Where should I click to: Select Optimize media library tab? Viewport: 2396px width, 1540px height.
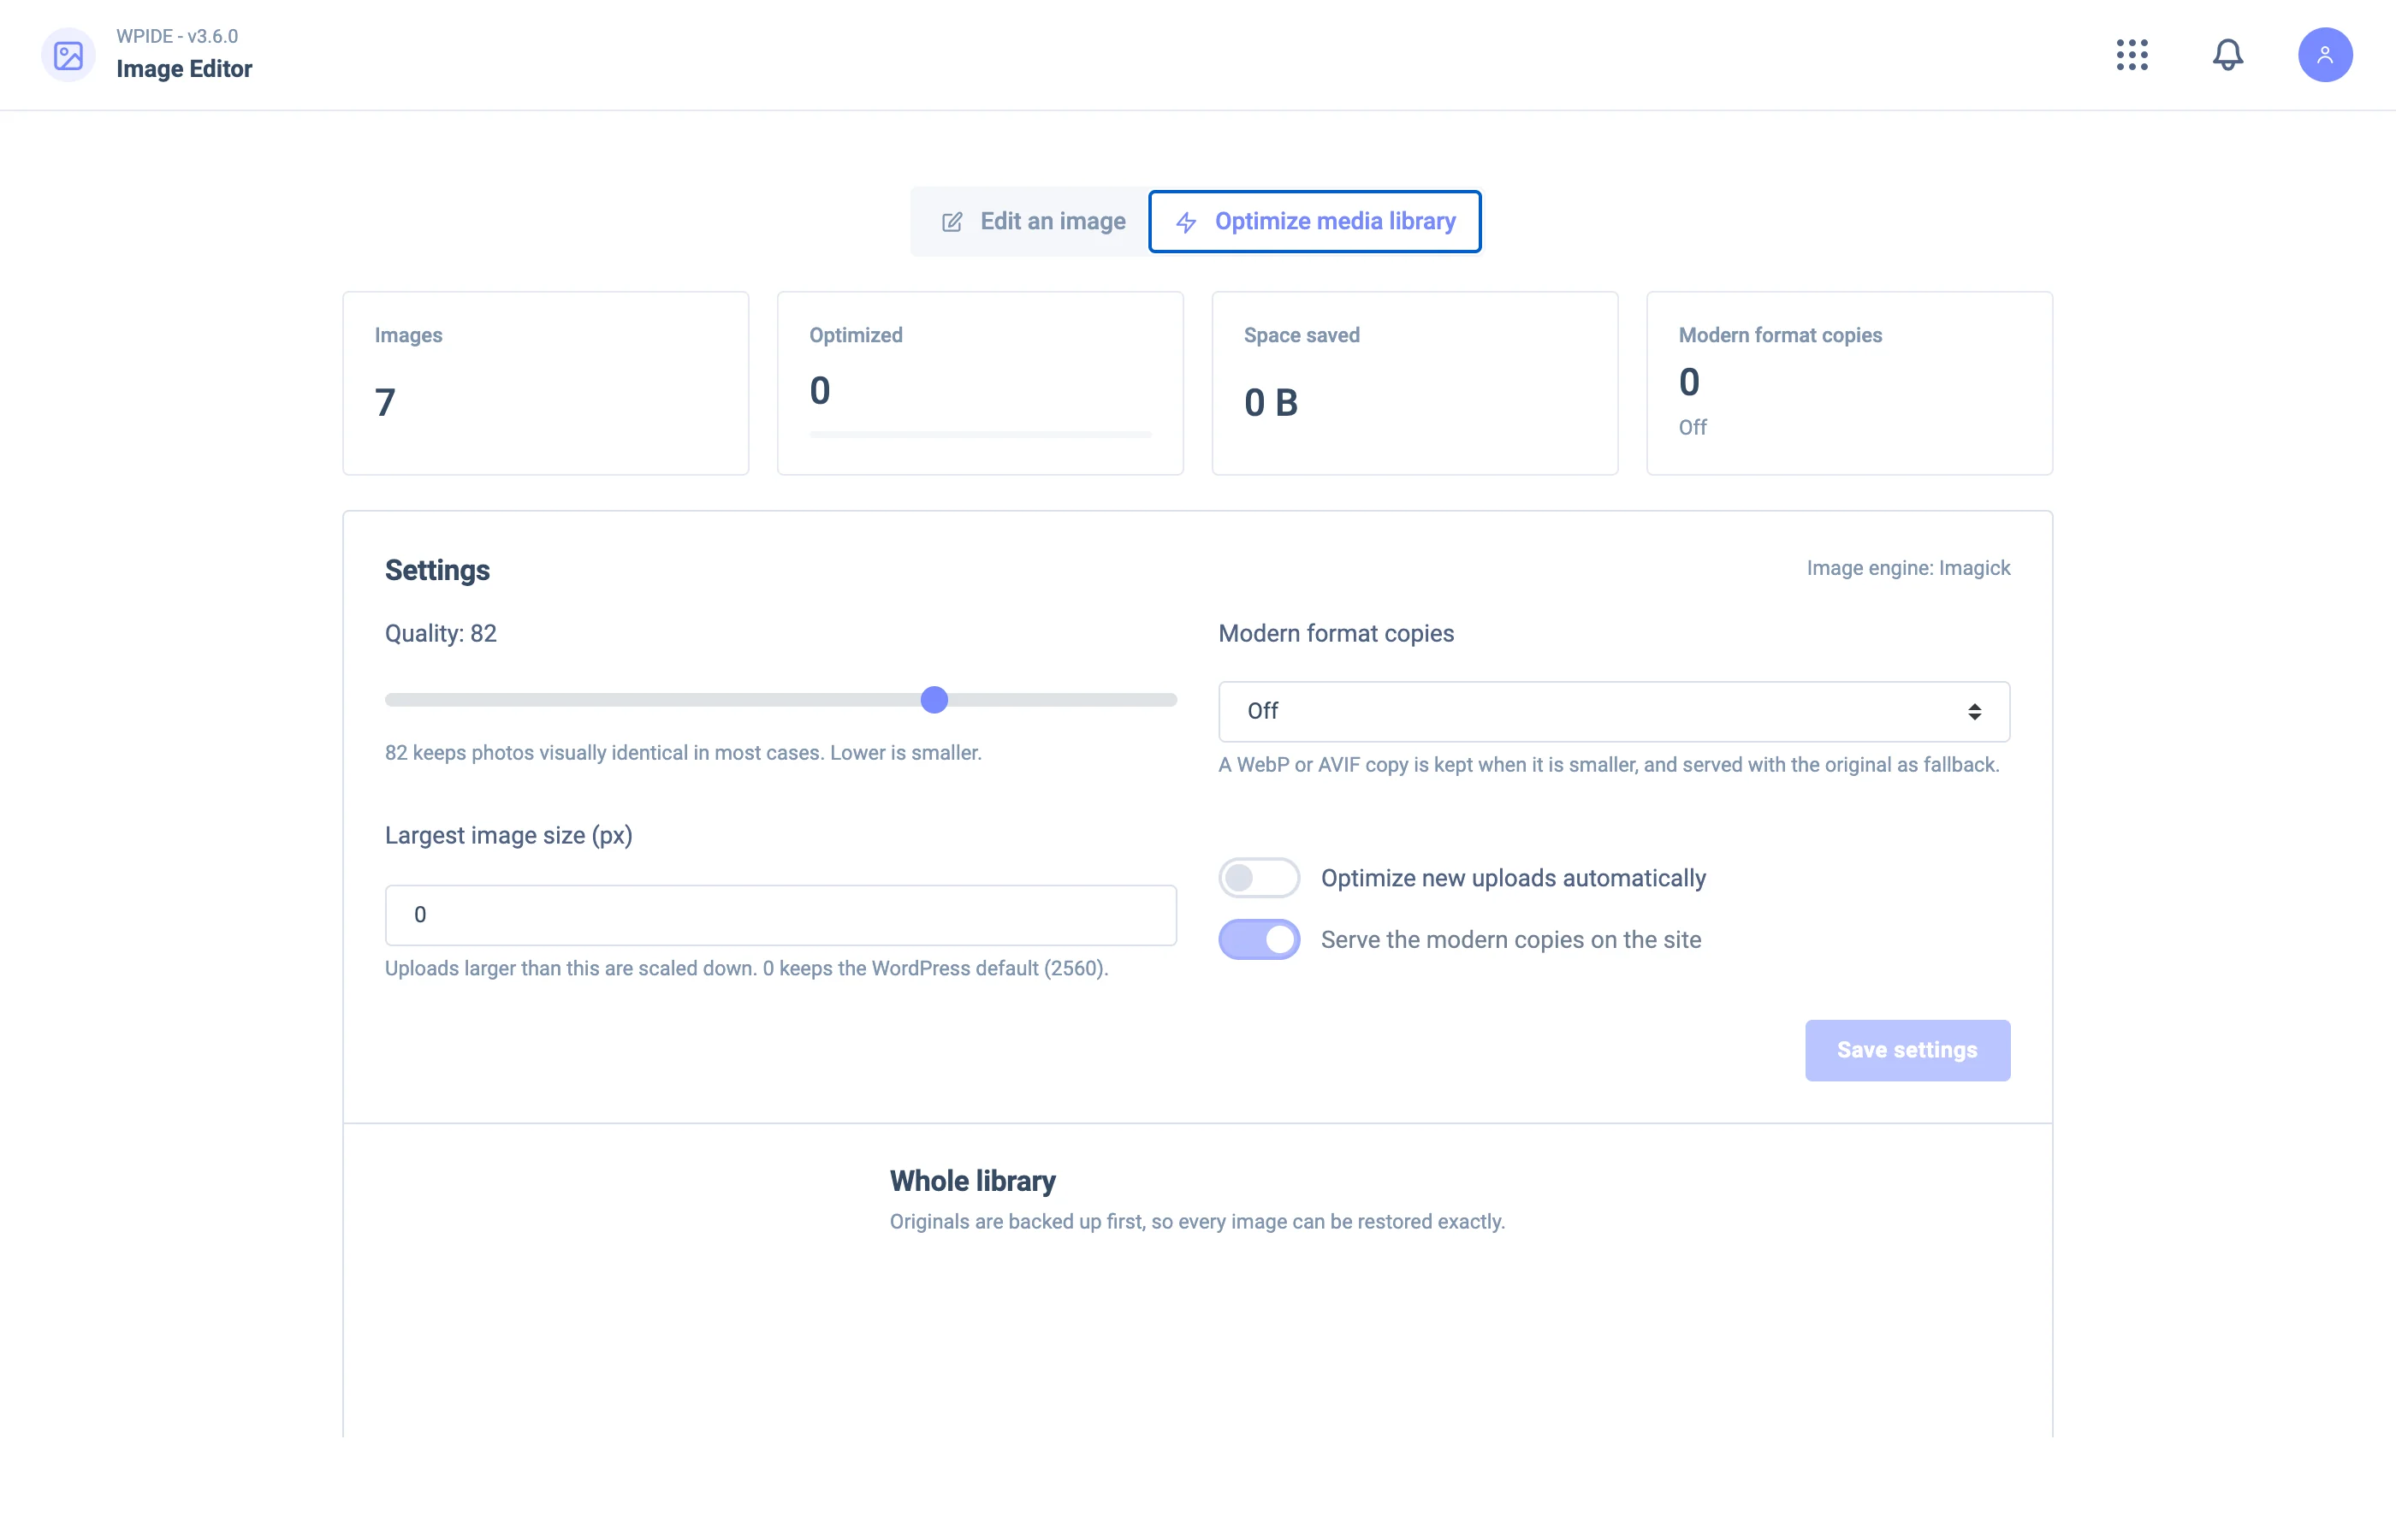(1314, 221)
